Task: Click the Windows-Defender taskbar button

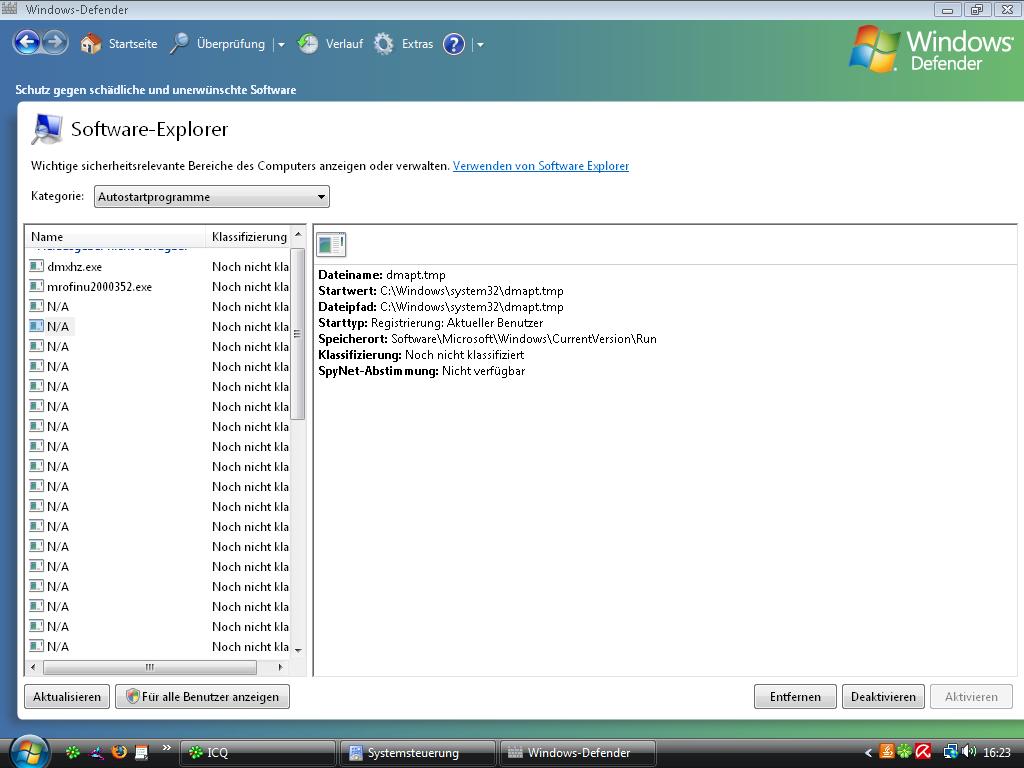Action: tap(577, 753)
